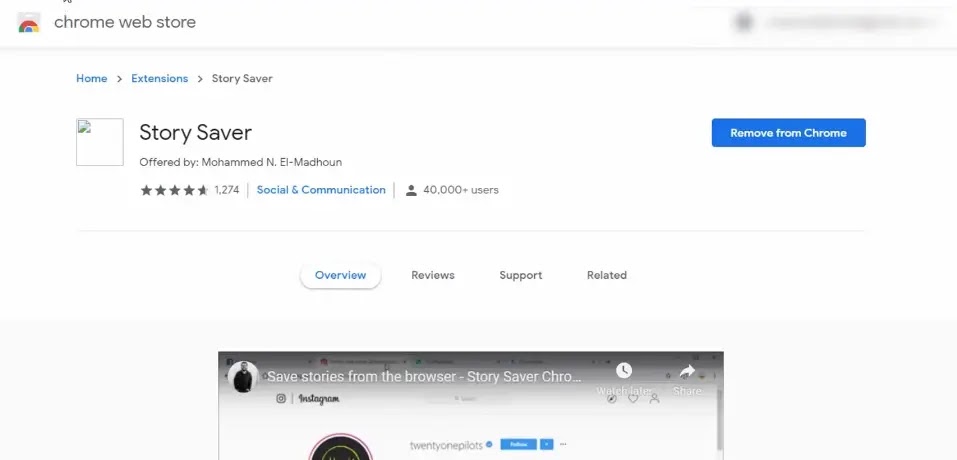The height and width of the screenshot is (460, 957).
Task: Click the Chrome Web Store logo icon
Action: [29, 23]
